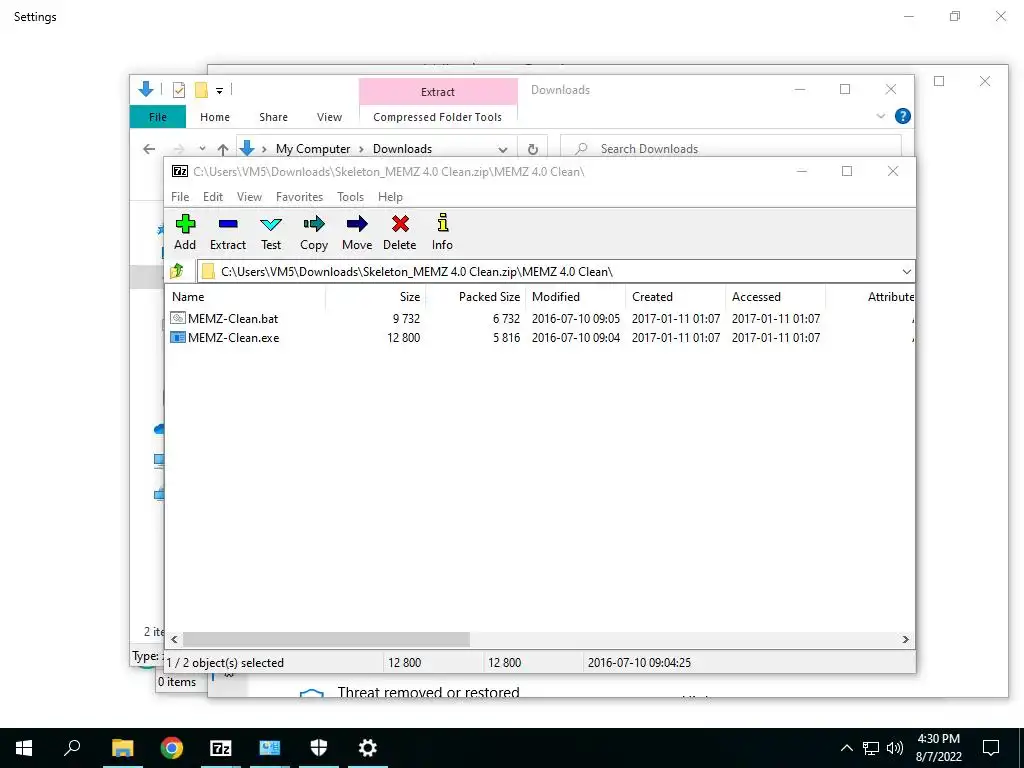
Task: Click the Downloads breadcrumb in Explorer
Action: pyautogui.click(x=402, y=149)
